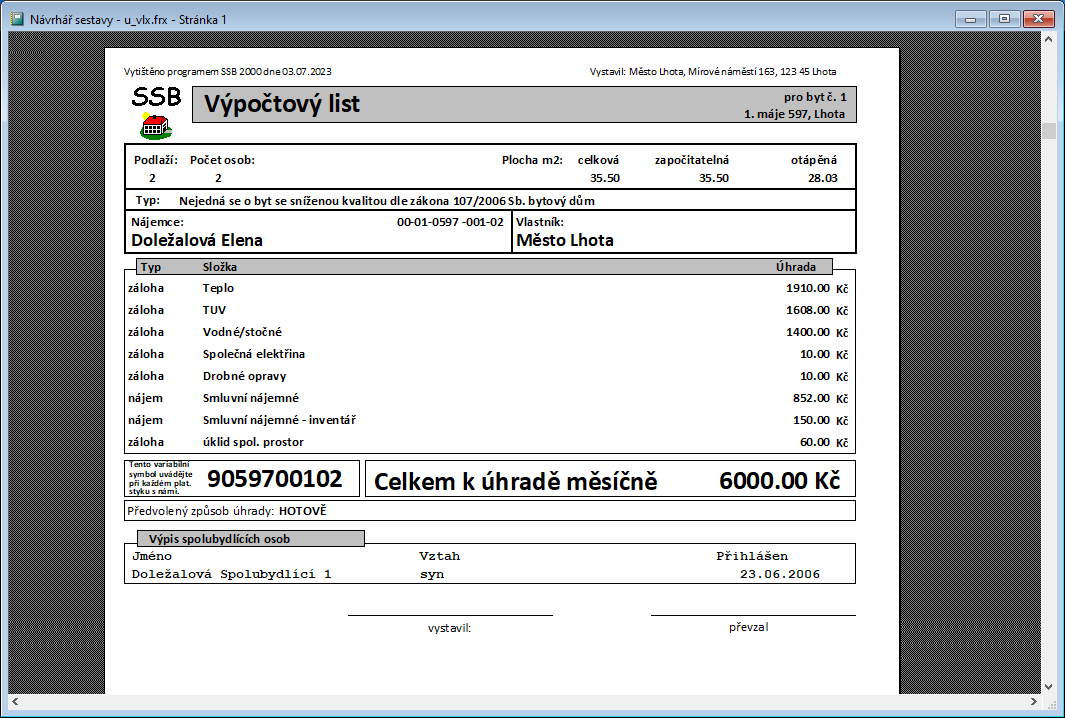This screenshot has height=718, width=1065.
Task: Click the HOTOVĚ payment method text
Action: [303, 511]
